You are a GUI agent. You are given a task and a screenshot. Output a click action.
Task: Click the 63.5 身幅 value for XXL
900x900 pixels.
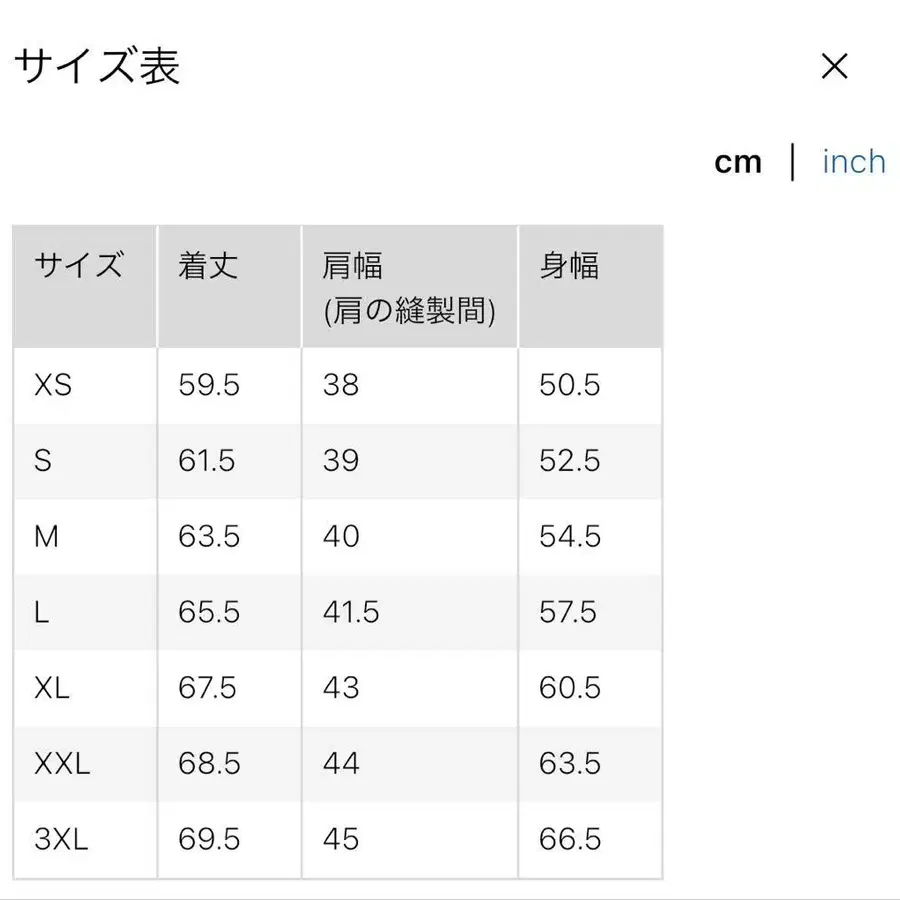coord(568,764)
